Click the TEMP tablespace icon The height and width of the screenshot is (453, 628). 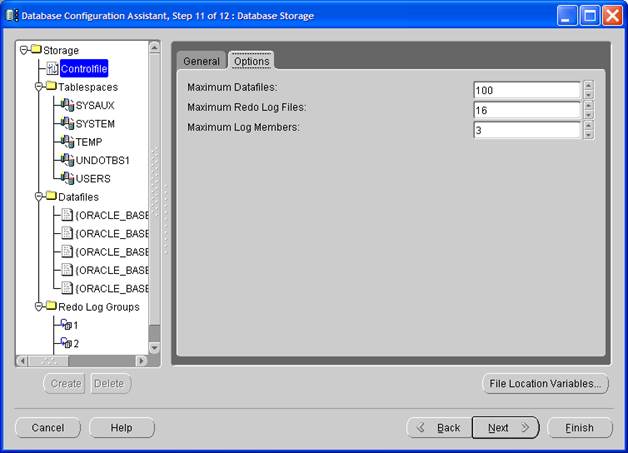pyautogui.click(x=67, y=142)
